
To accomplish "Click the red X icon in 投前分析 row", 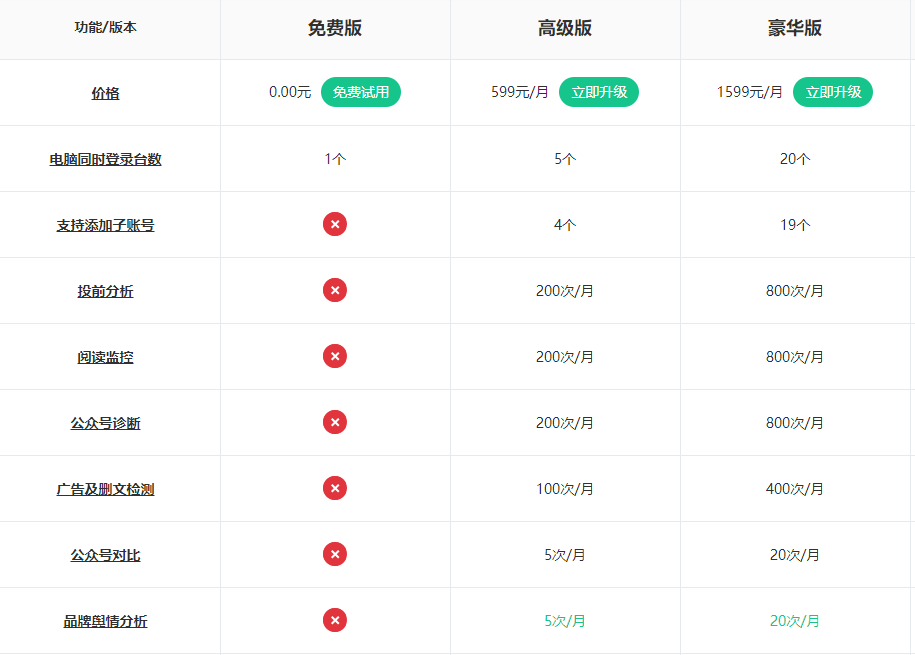I will pos(335,290).
